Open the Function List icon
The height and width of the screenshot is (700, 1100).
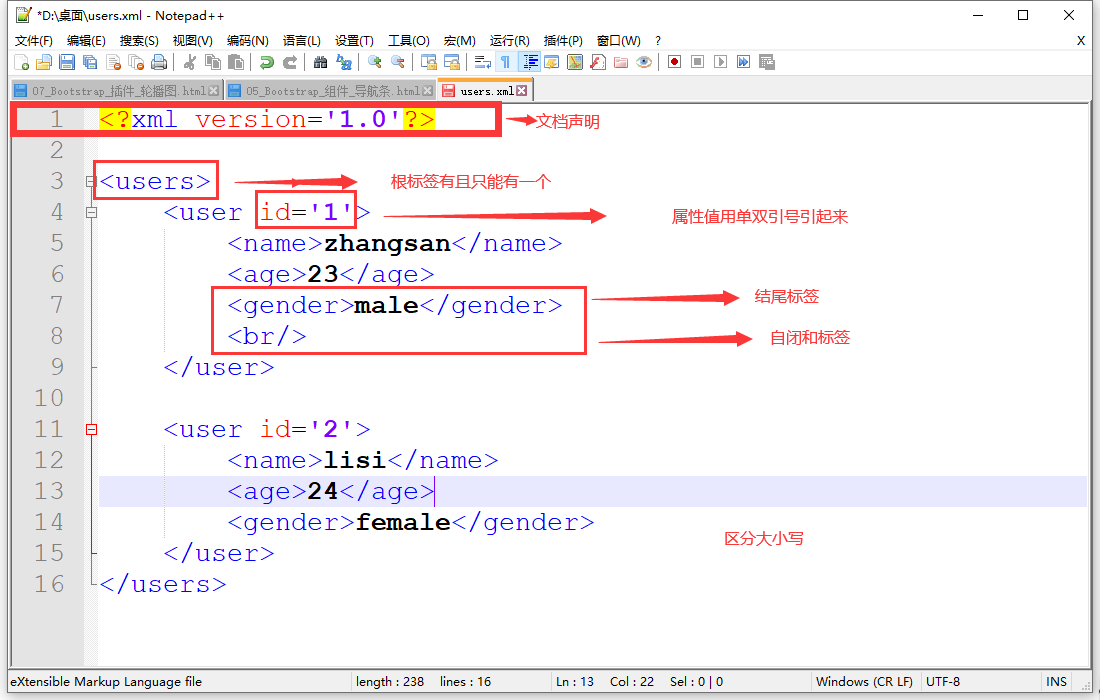598,62
